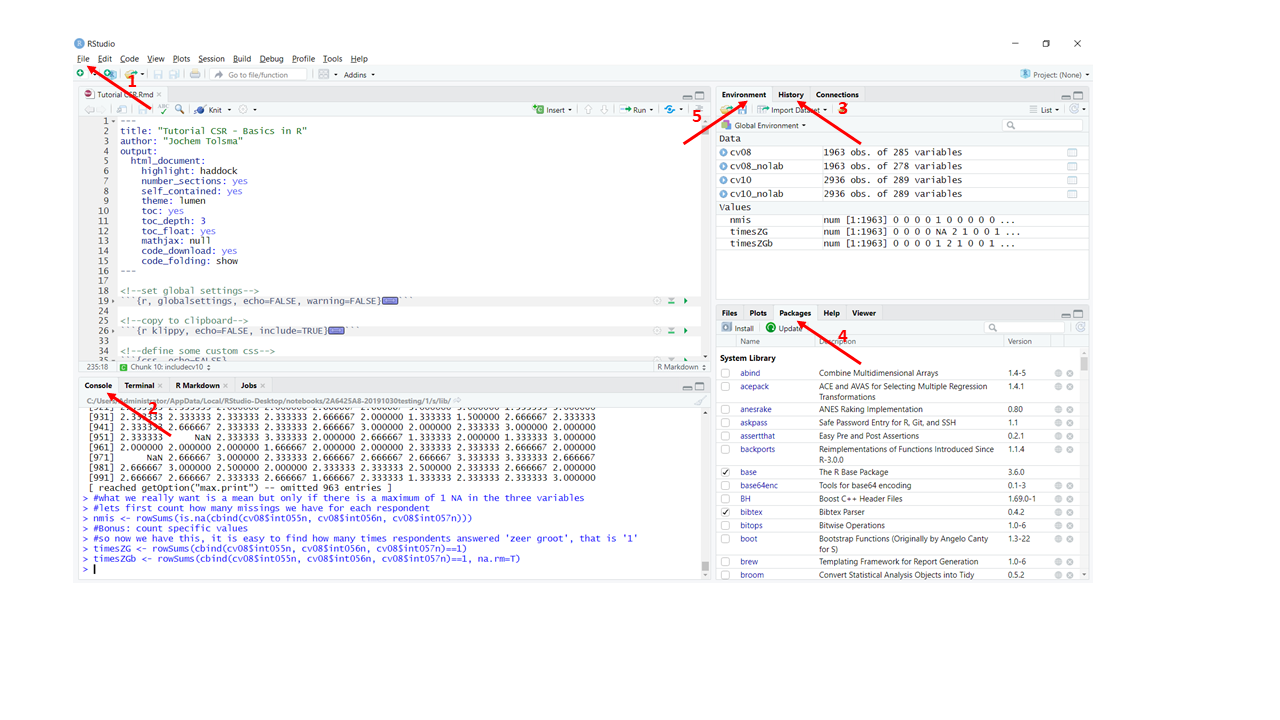This screenshot has width=1280, height=720.
Task: Run the klippy chunk with green play icon
Action: [685, 330]
